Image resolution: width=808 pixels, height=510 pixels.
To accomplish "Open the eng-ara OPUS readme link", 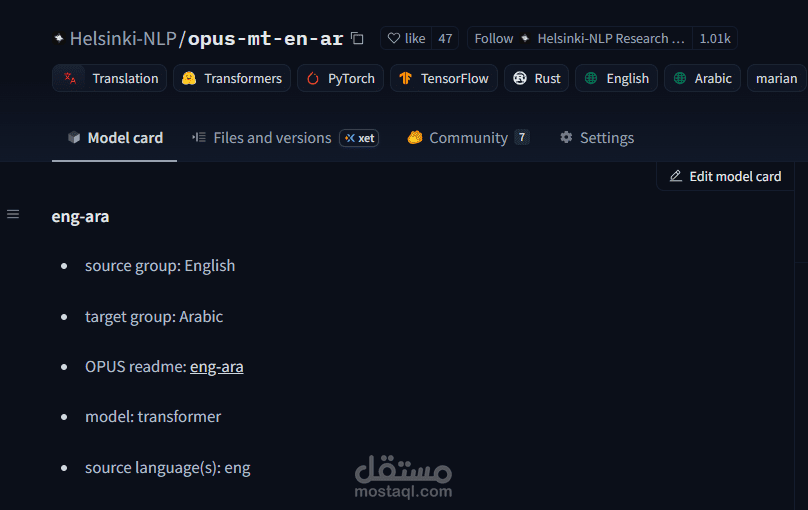I will coord(216,367).
